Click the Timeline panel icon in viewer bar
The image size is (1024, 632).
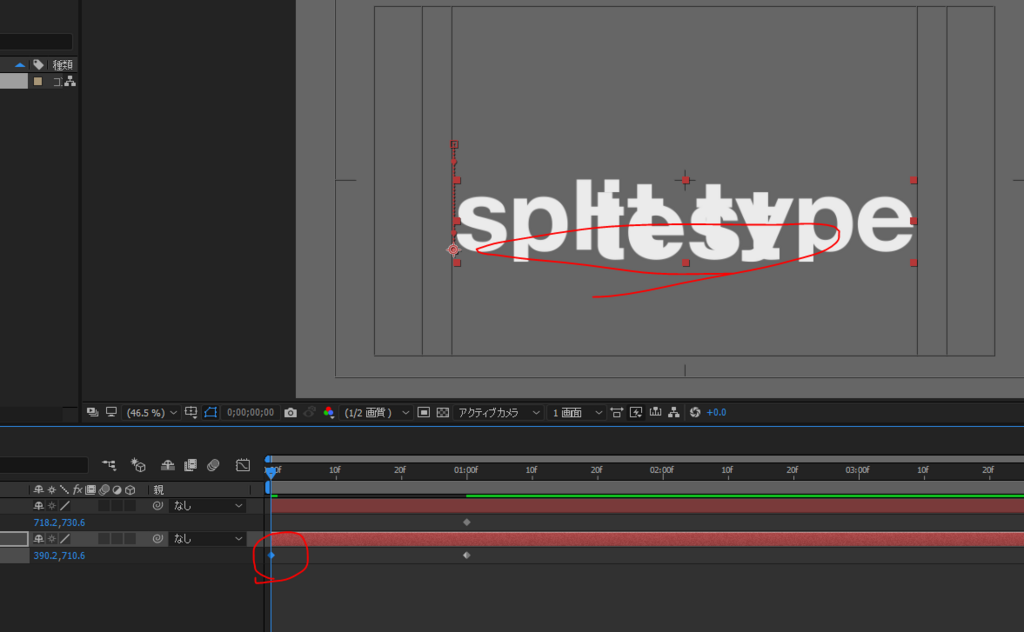click(655, 412)
